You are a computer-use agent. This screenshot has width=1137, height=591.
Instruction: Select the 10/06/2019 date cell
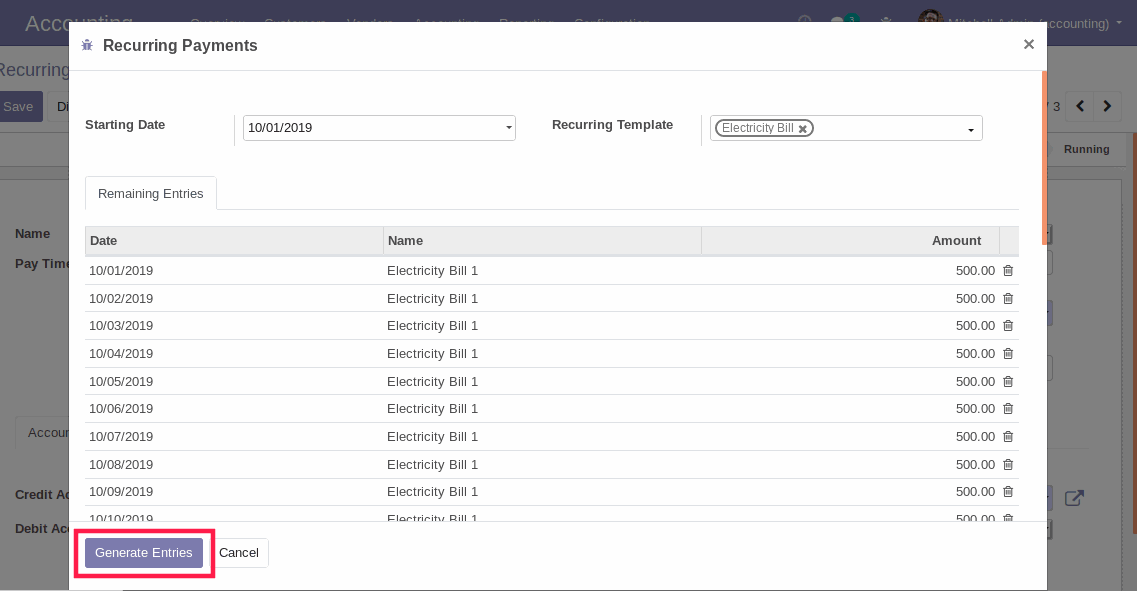pos(121,409)
